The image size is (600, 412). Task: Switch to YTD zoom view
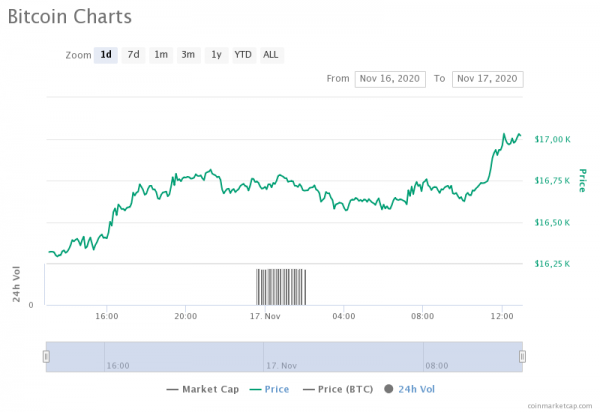click(243, 55)
